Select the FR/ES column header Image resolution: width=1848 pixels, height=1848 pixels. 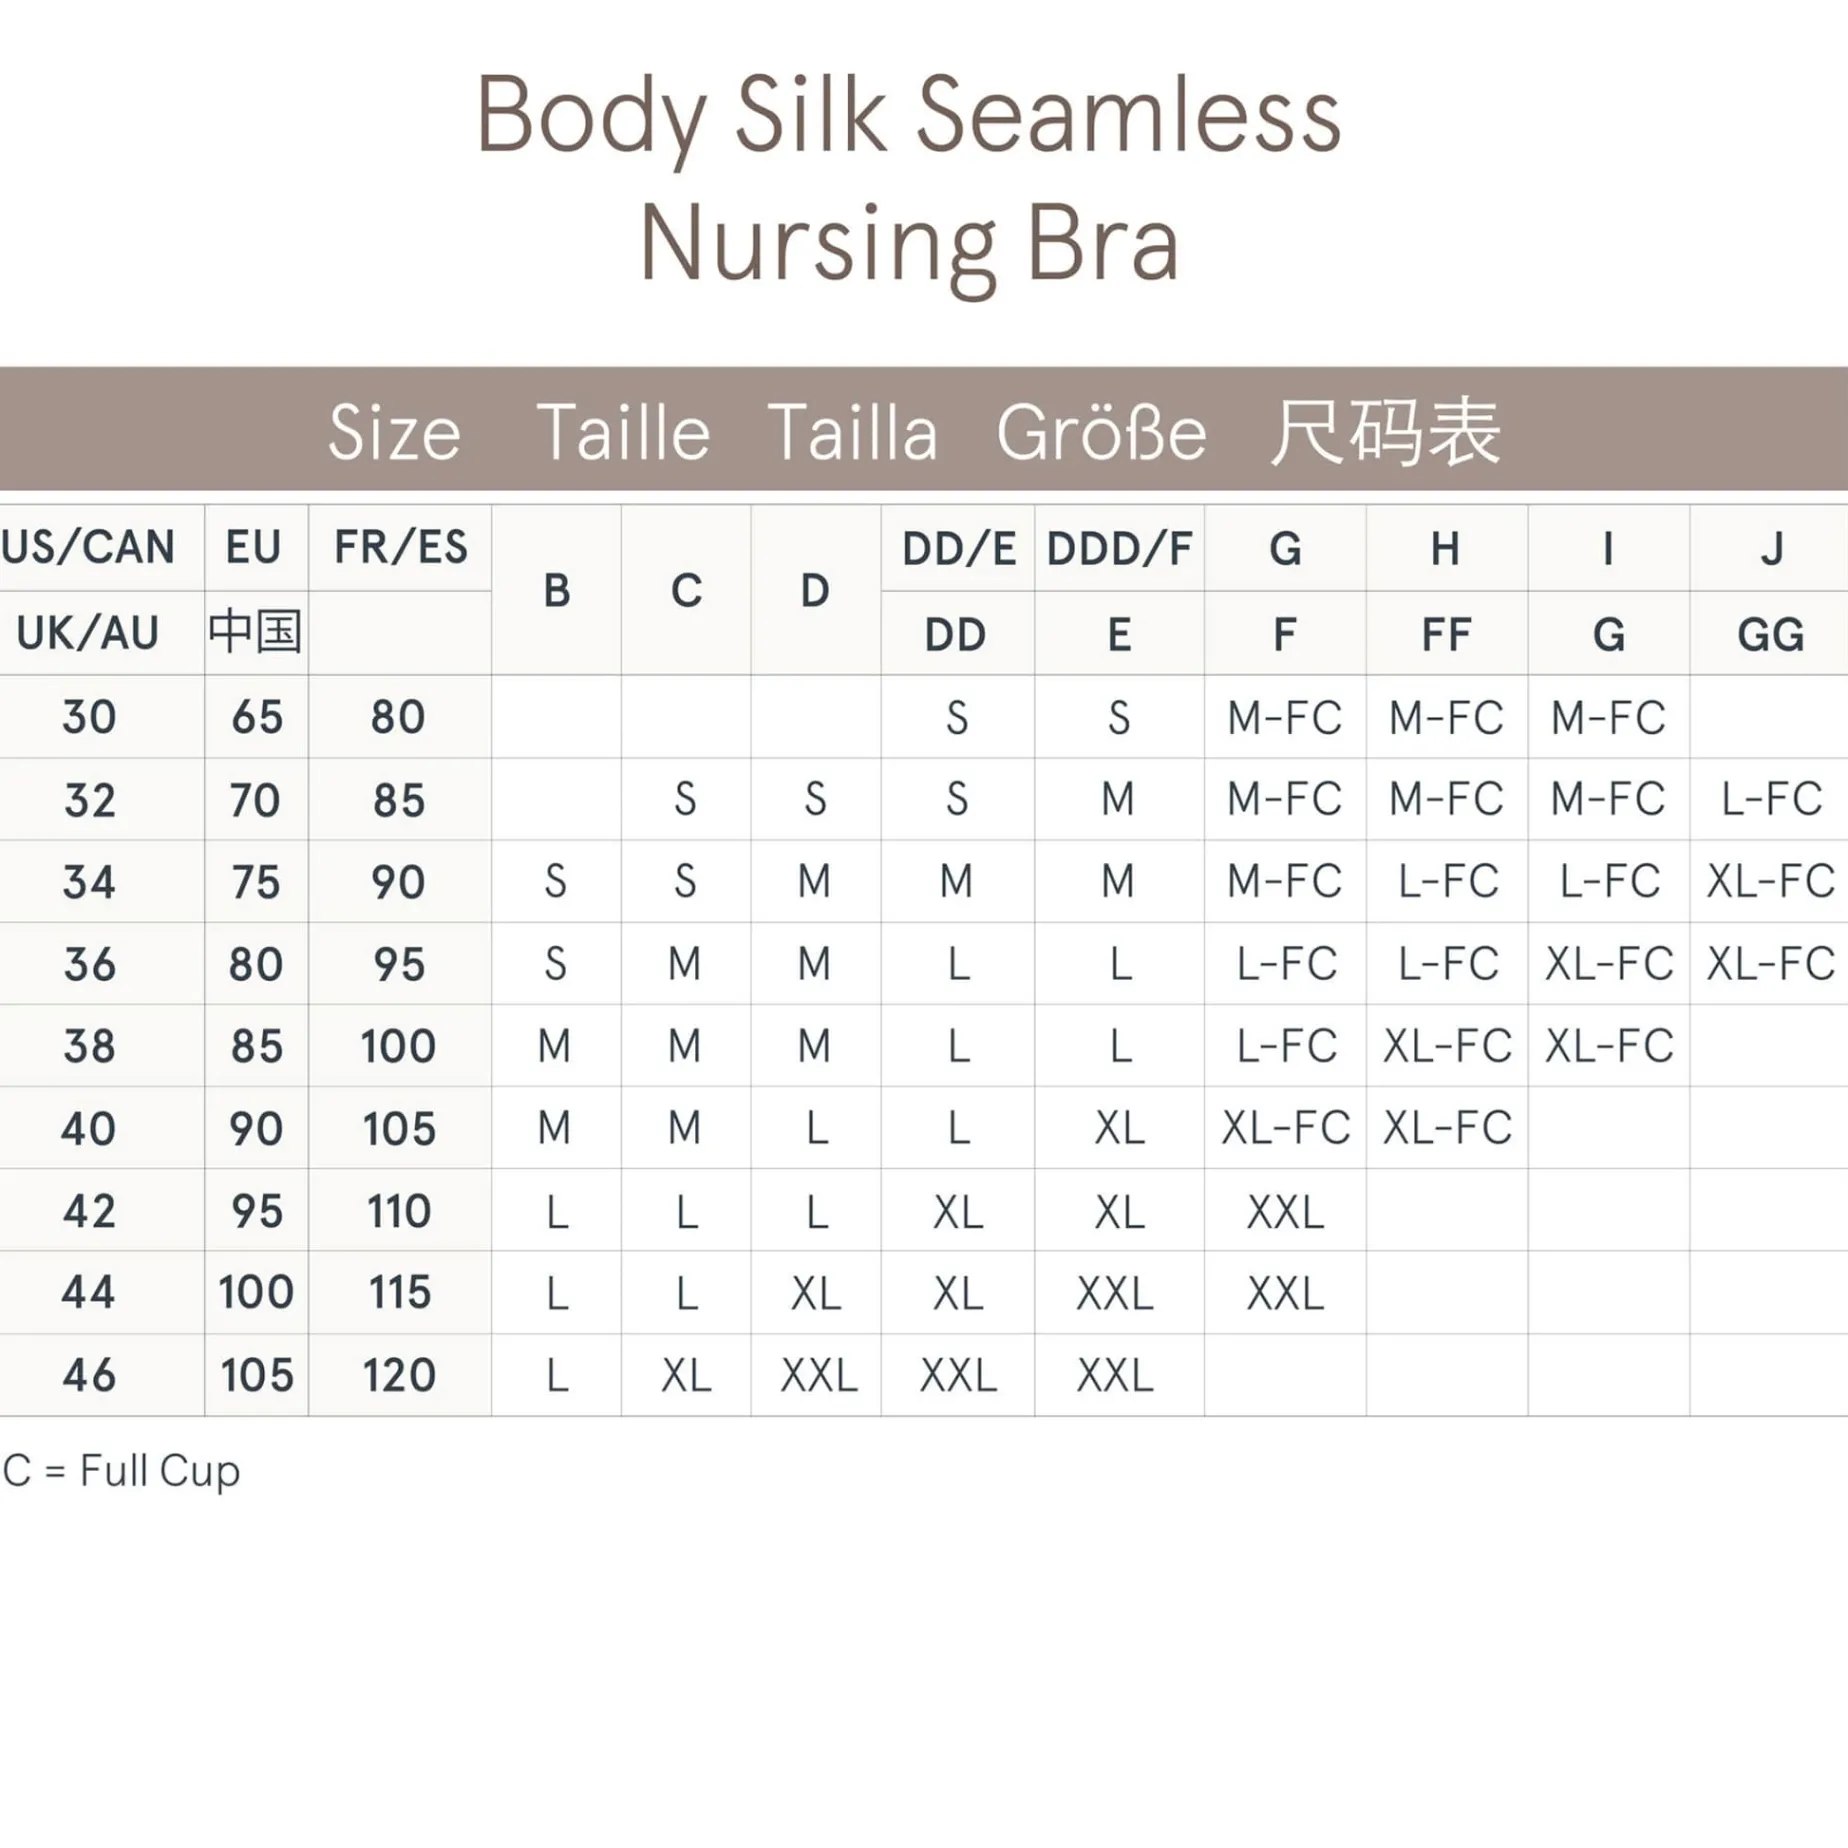[400, 547]
